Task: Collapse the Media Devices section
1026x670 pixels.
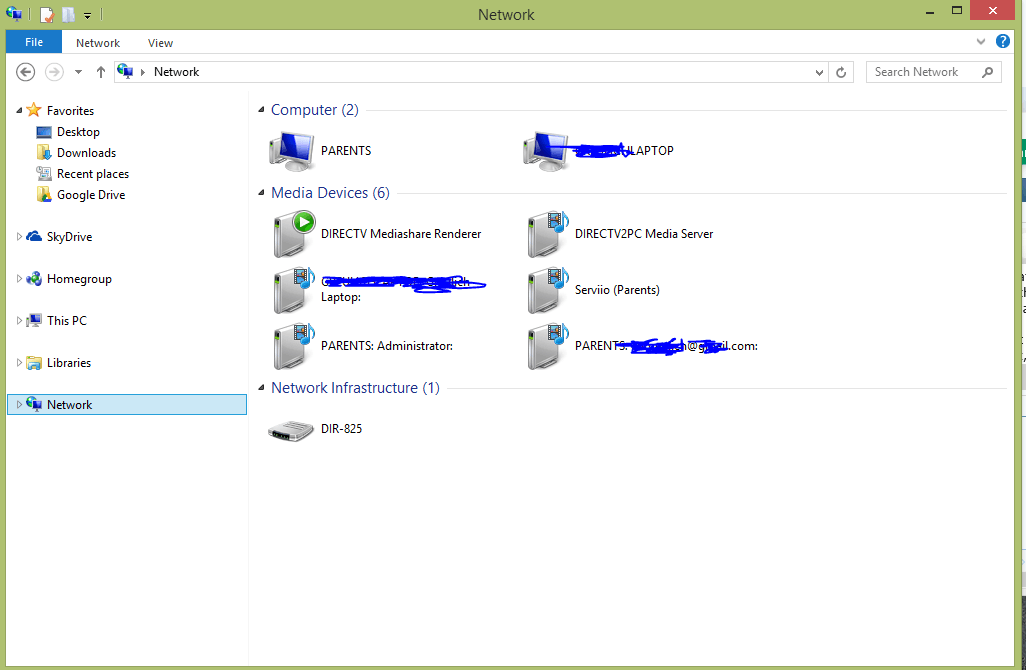Action: pos(261,193)
